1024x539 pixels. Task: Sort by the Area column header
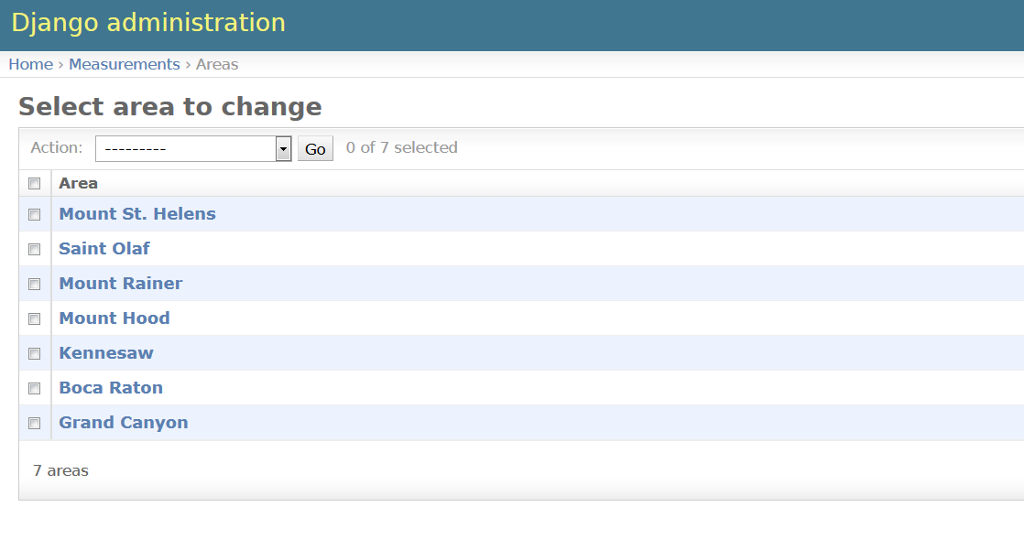tap(78, 183)
